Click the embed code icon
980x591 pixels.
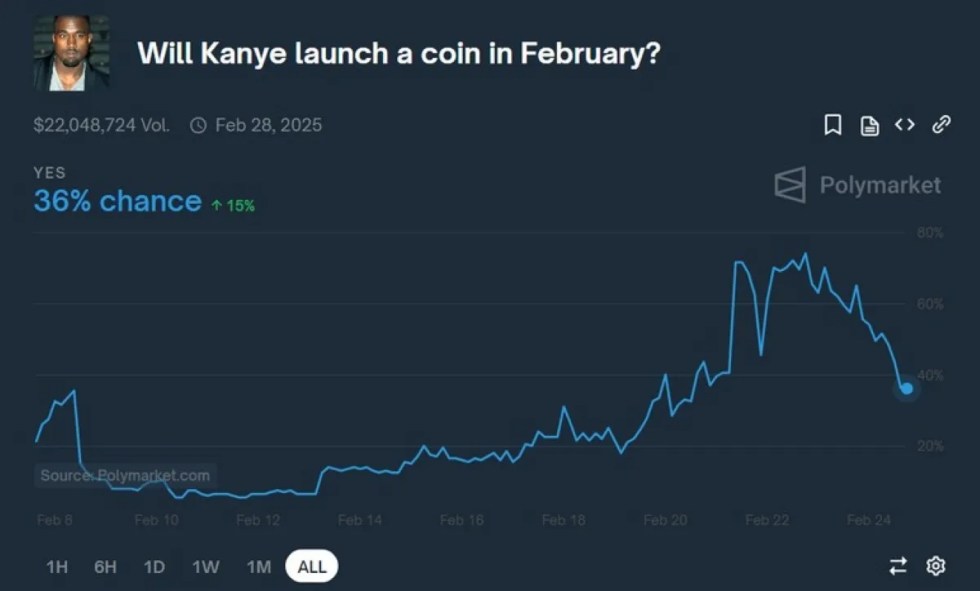coord(905,125)
